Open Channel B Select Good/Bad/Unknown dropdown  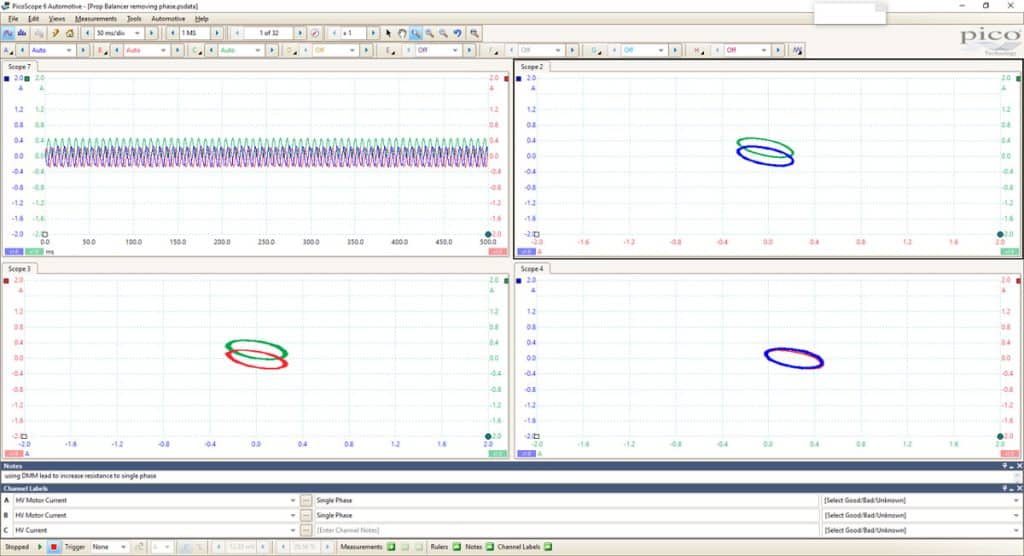point(921,515)
